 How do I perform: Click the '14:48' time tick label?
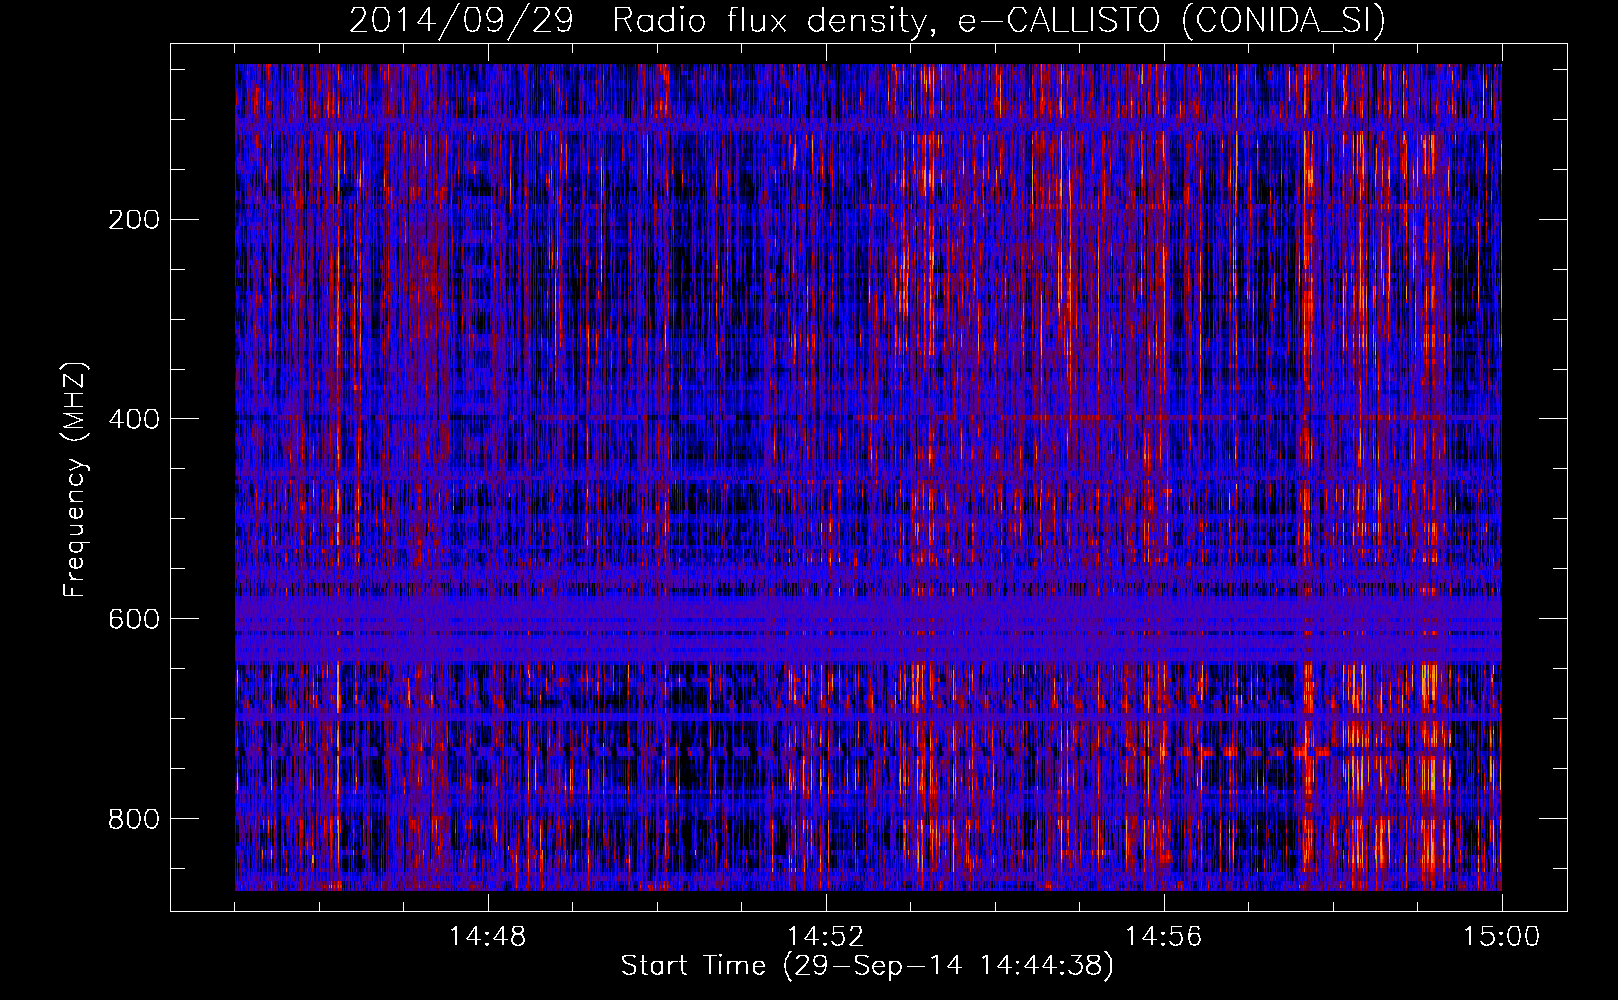(x=488, y=937)
